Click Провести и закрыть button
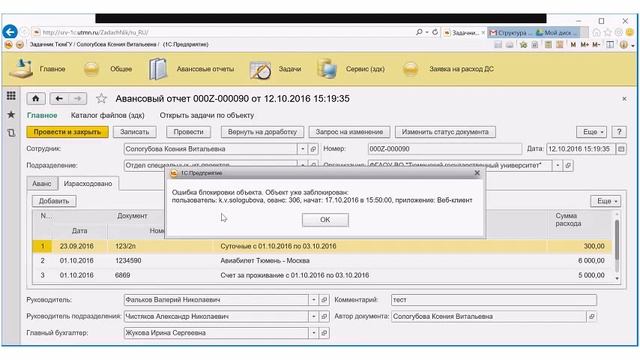Image resolution: width=640 pixels, height=360 pixels. click(x=67, y=132)
